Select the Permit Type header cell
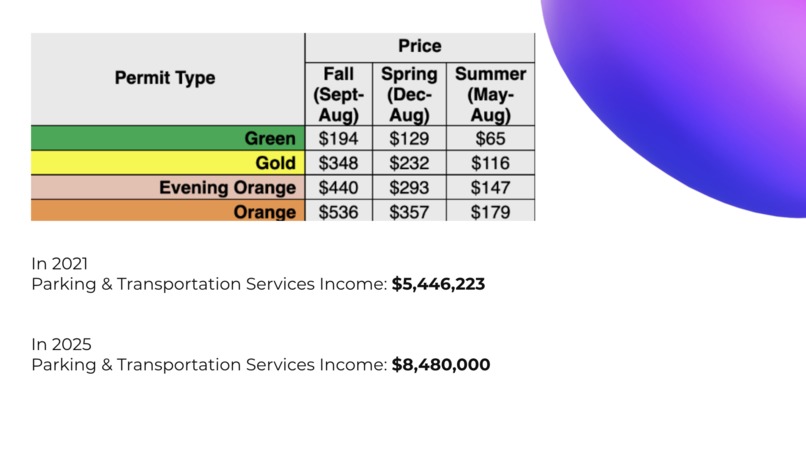This screenshot has height=452, width=806. point(168,78)
